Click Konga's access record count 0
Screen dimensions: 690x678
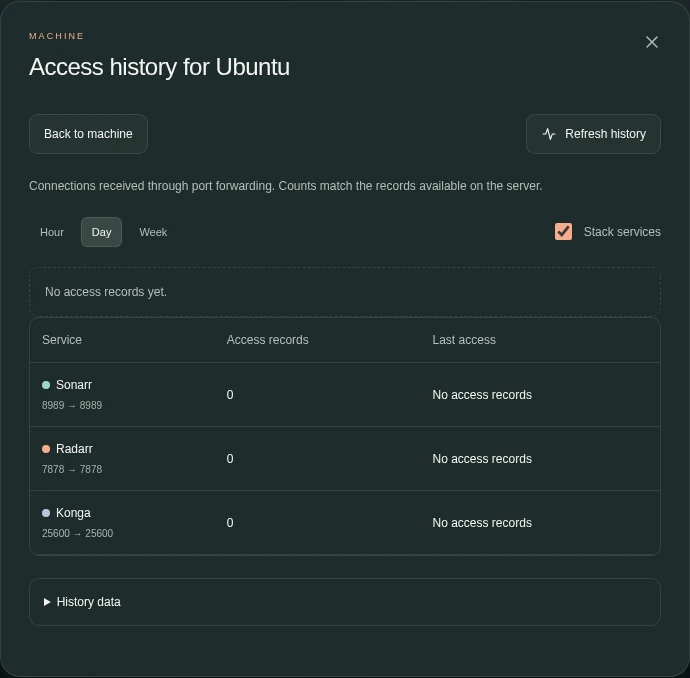230,523
